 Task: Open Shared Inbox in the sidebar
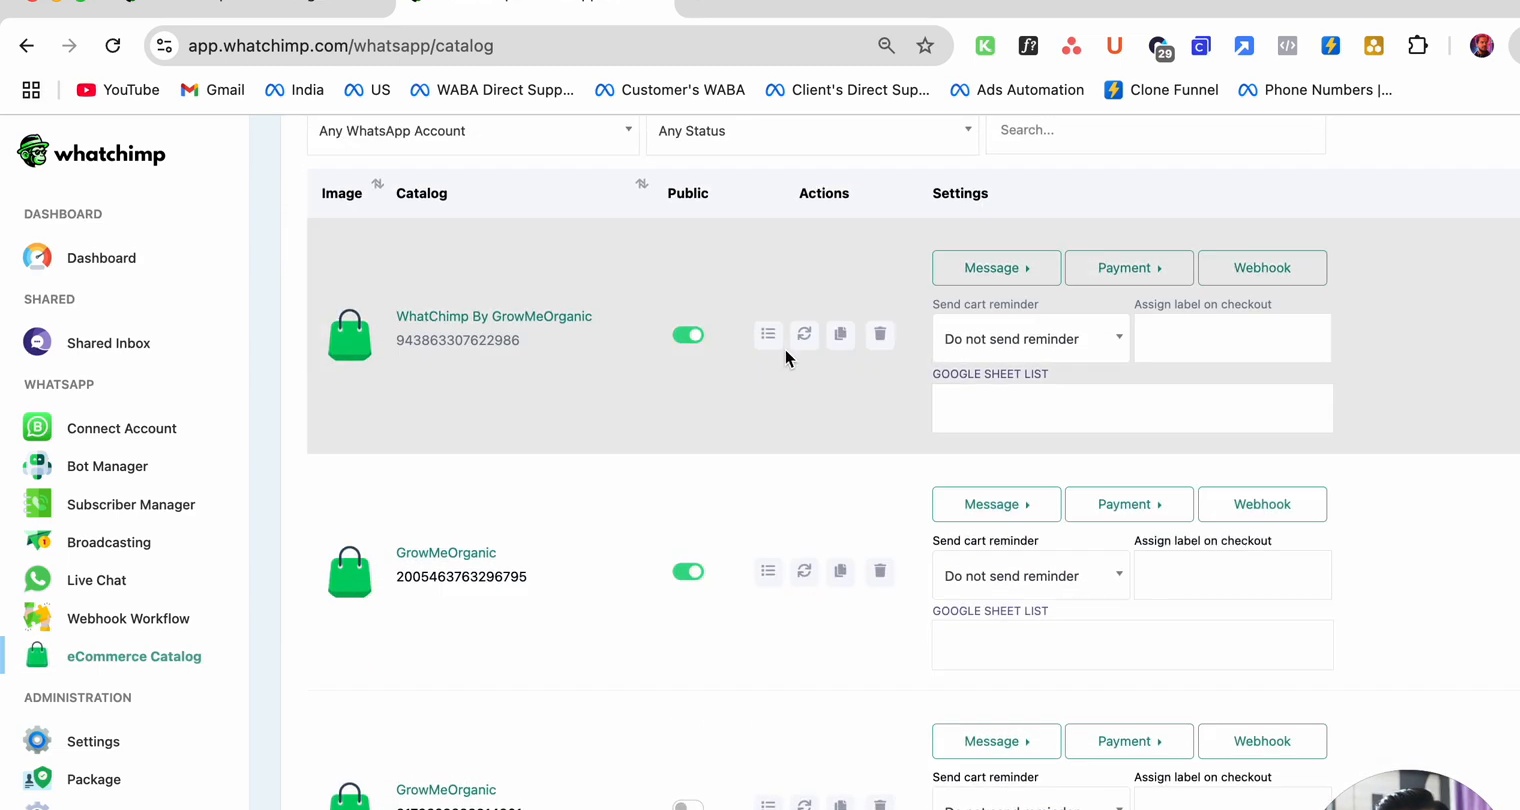[x=108, y=343]
